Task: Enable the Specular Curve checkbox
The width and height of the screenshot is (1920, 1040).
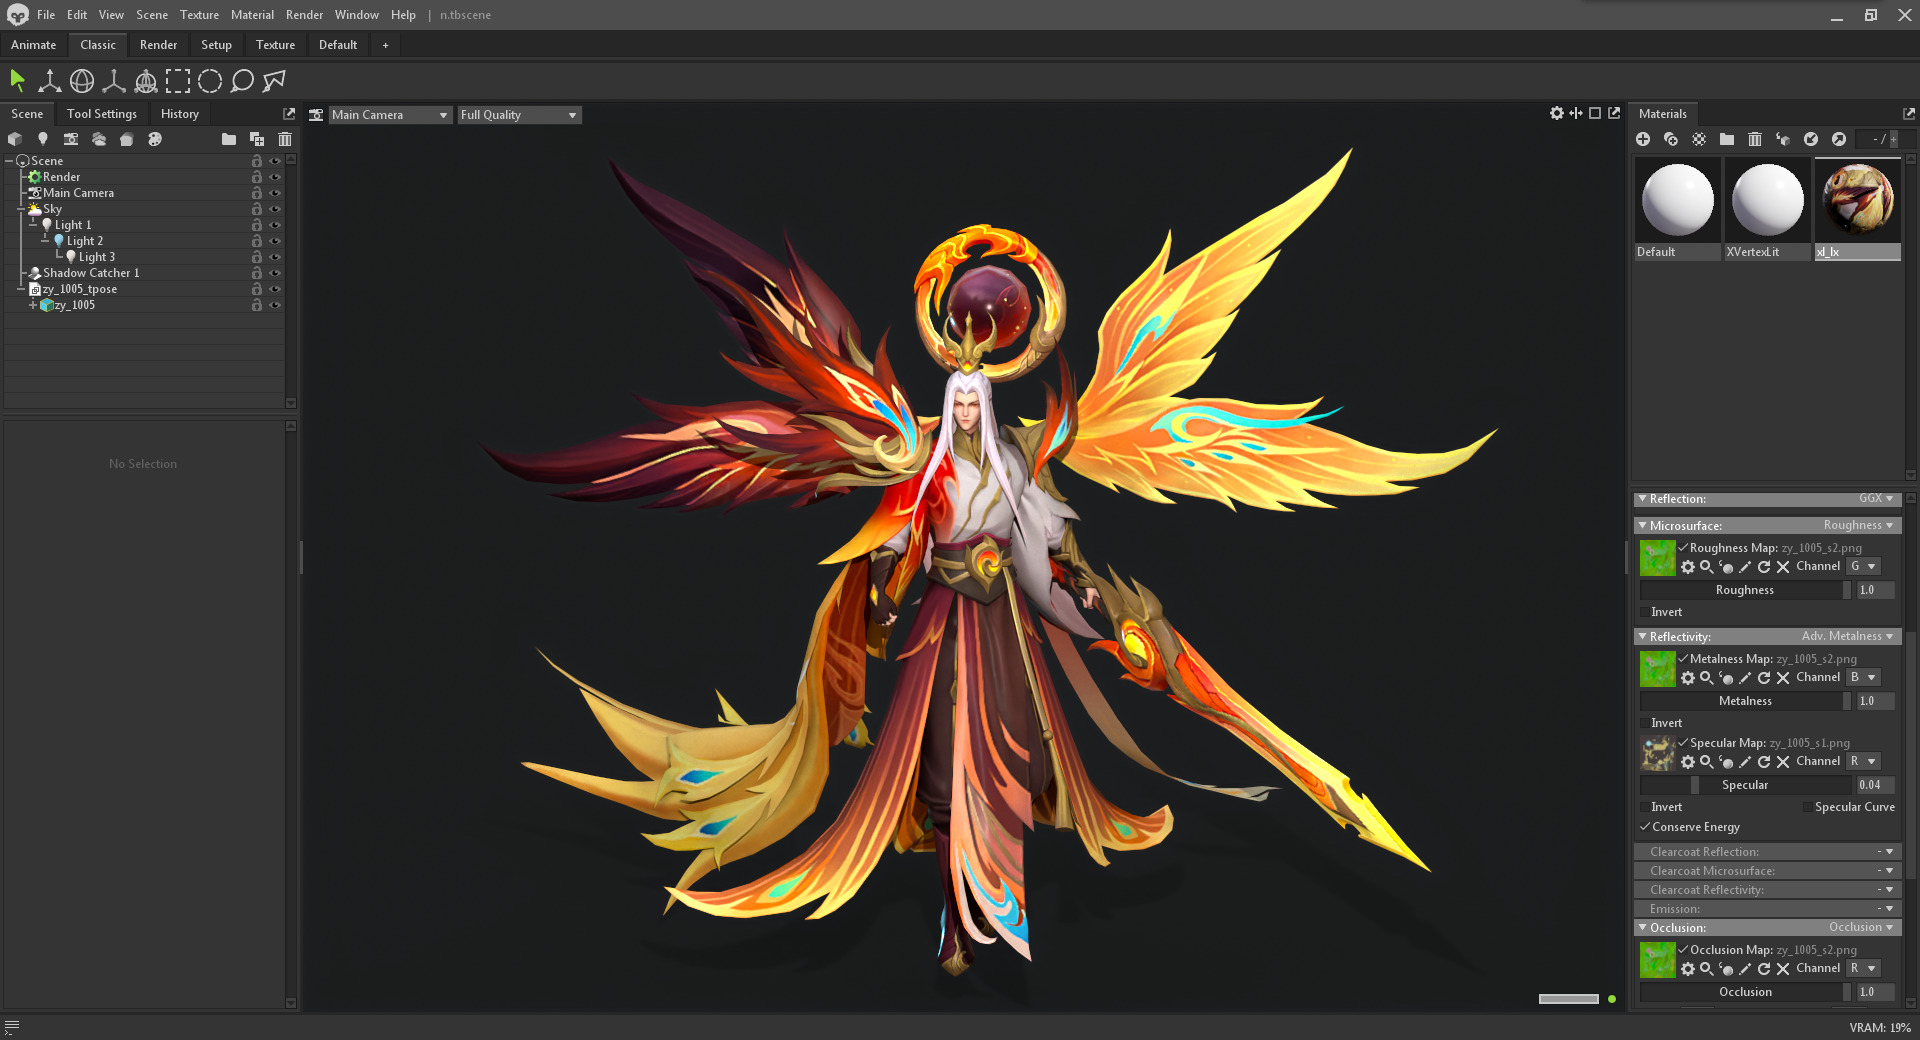Action: coord(1808,807)
